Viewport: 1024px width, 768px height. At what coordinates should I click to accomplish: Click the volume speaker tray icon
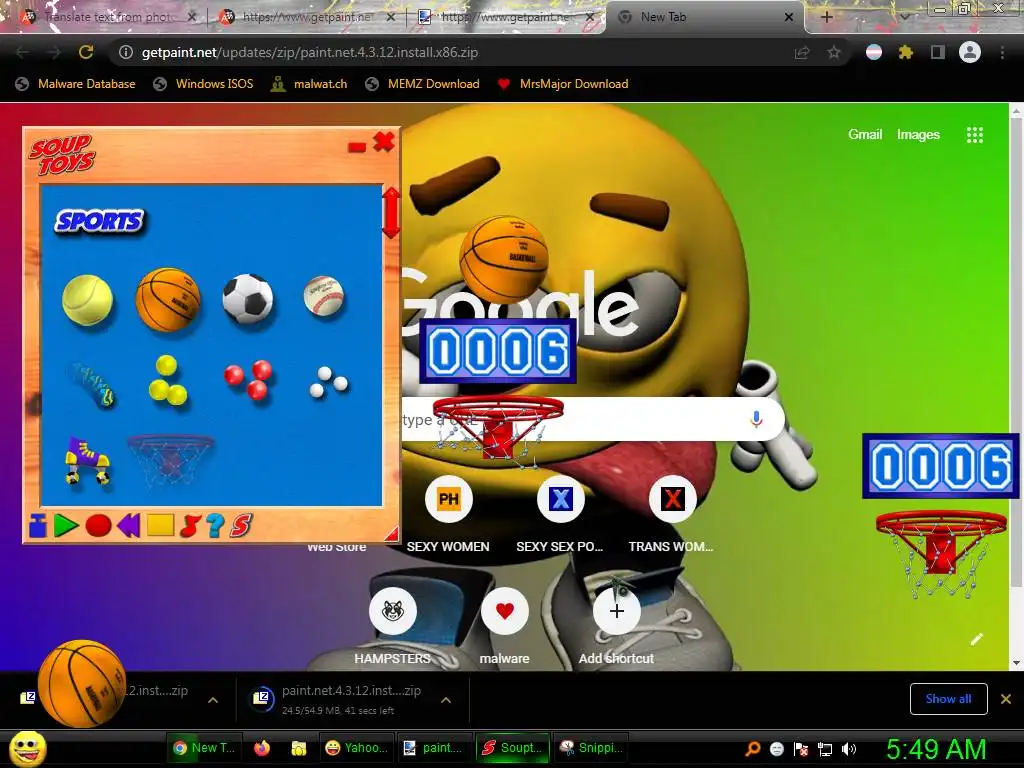(x=848, y=749)
